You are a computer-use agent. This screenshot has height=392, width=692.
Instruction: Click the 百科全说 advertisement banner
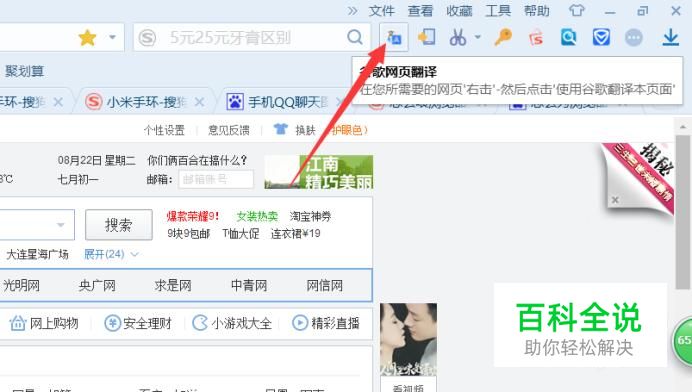pos(580,324)
